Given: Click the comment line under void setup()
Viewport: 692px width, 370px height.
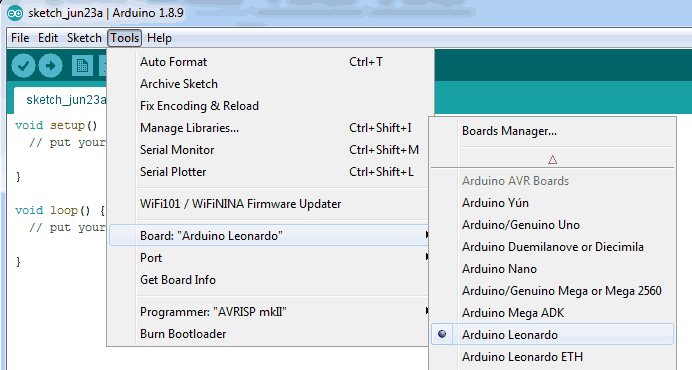Looking at the screenshot, I should (x=68, y=143).
